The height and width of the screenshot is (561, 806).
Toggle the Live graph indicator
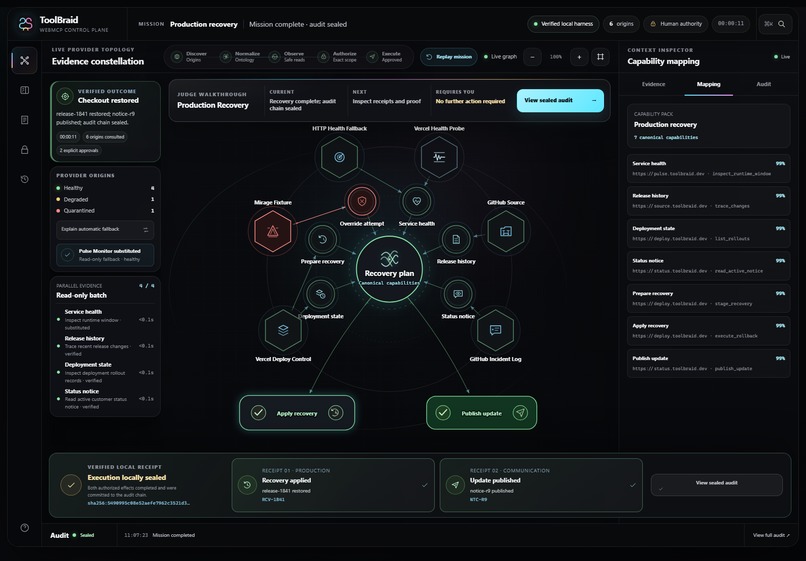point(500,57)
